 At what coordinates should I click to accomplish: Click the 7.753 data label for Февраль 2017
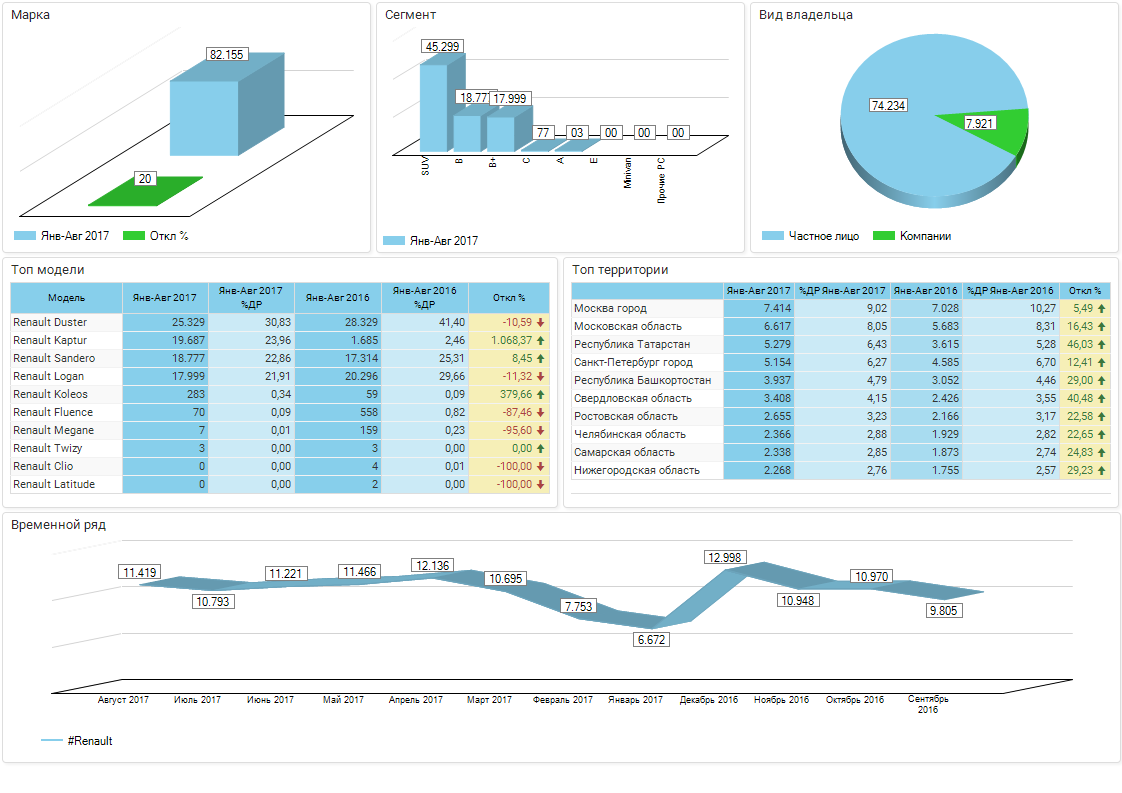point(578,606)
